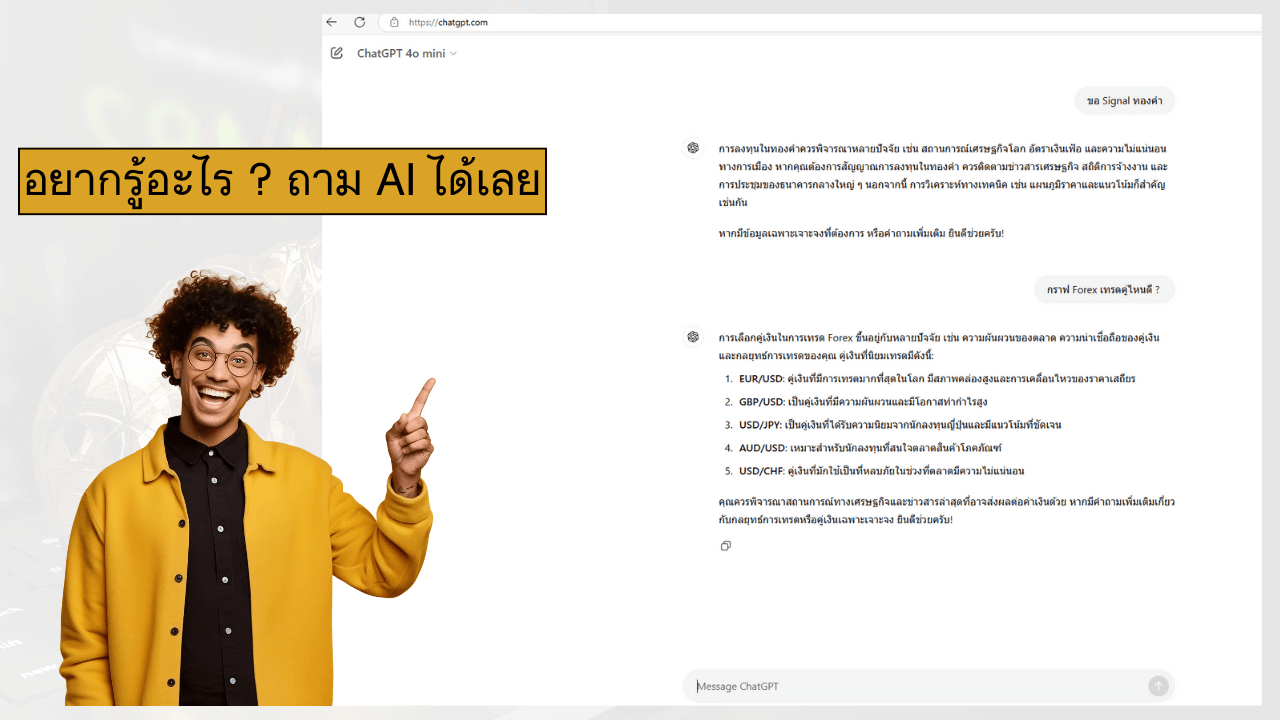Image resolution: width=1280 pixels, height=720 pixels.
Task: Reload the chatgpt.com page
Action: [360, 22]
